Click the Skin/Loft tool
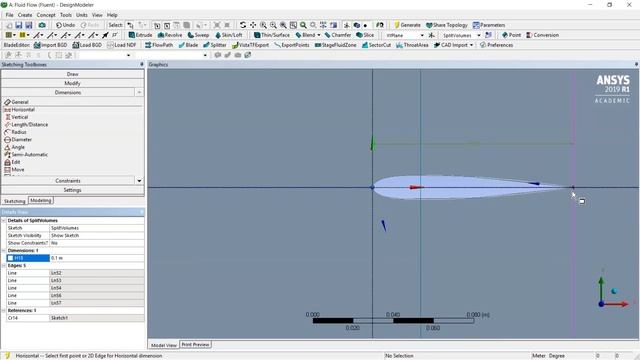 click(x=229, y=35)
